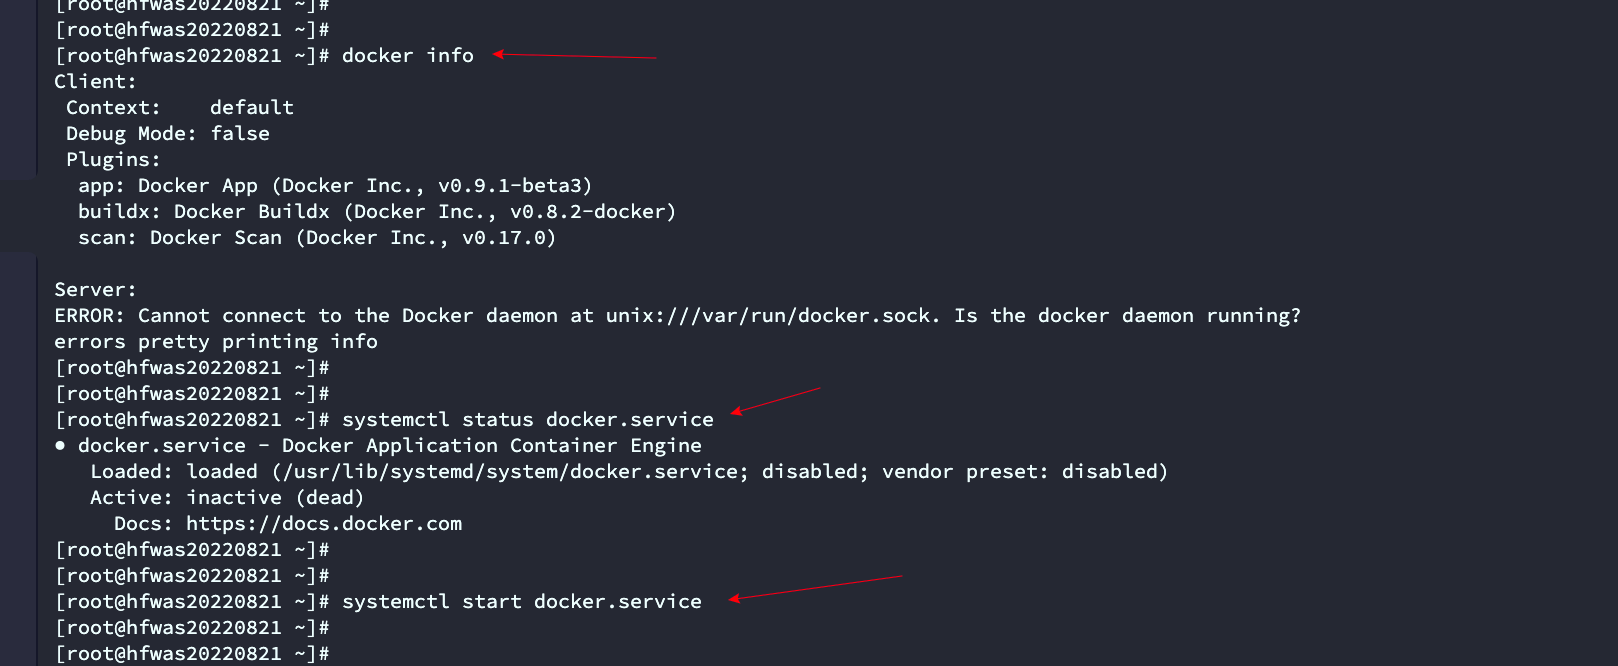Select the Context "default" value
The image size is (1618, 666).
[x=252, y=108]
